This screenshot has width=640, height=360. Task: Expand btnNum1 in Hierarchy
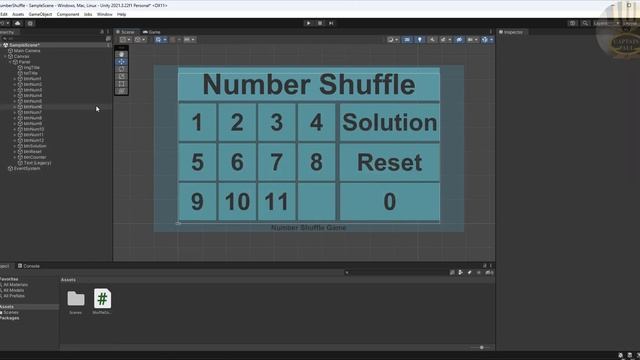point(15,79)
